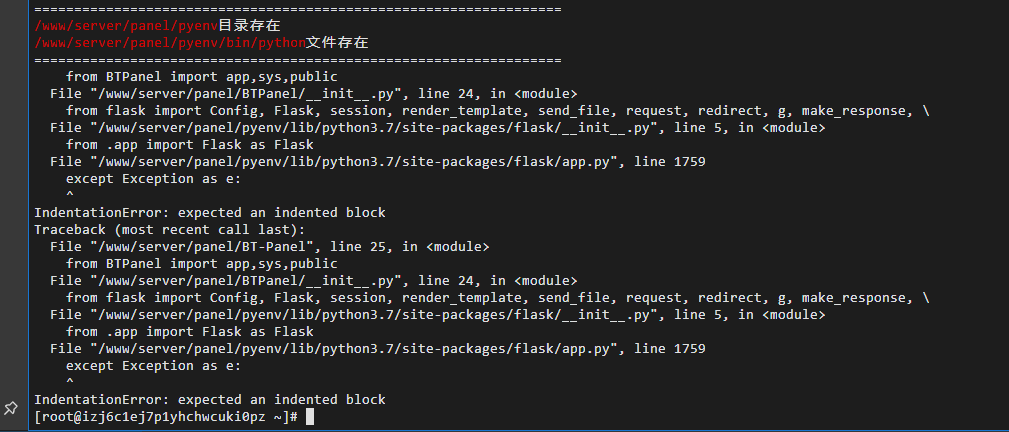The image size is (1009, 432).
Task: Click the first IndentationError line above Traceback
Action: tap(209, 212)
